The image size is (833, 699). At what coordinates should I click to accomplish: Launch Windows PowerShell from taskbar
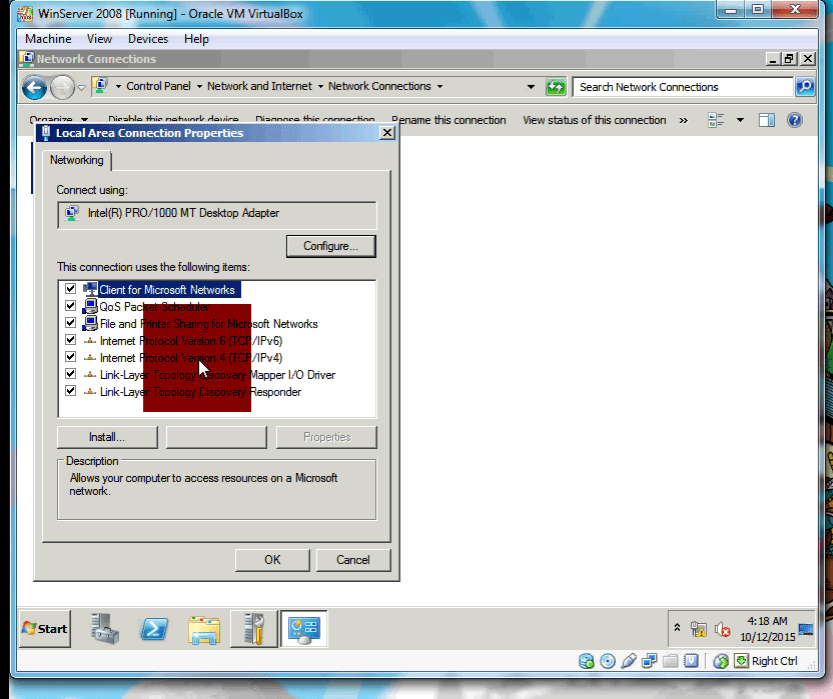pyautogui.click(x=154, y=629)
